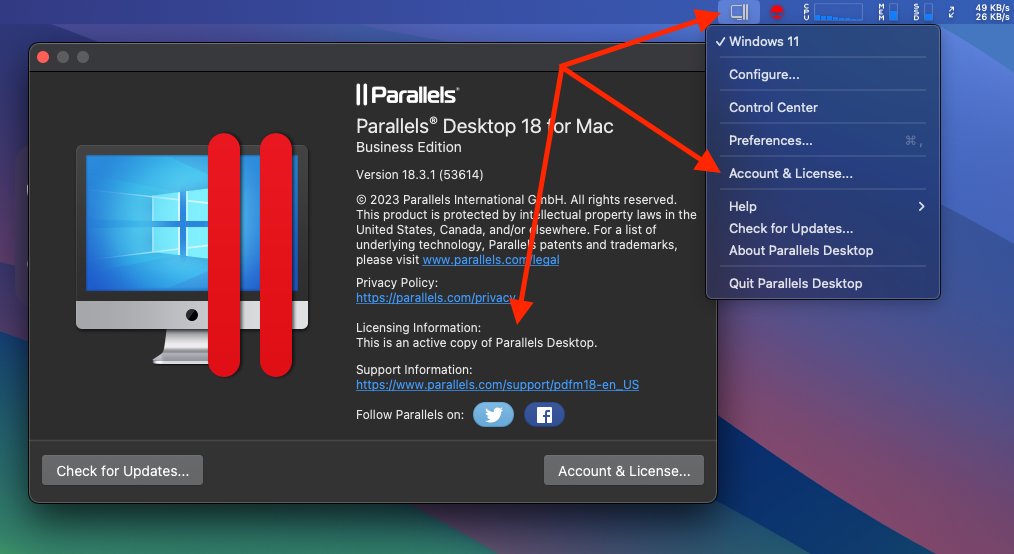Image resolution: width=1014 pixels, height=554 pixels.
Task: Click the SSD disk usage indicator
Action: point(922,12)
